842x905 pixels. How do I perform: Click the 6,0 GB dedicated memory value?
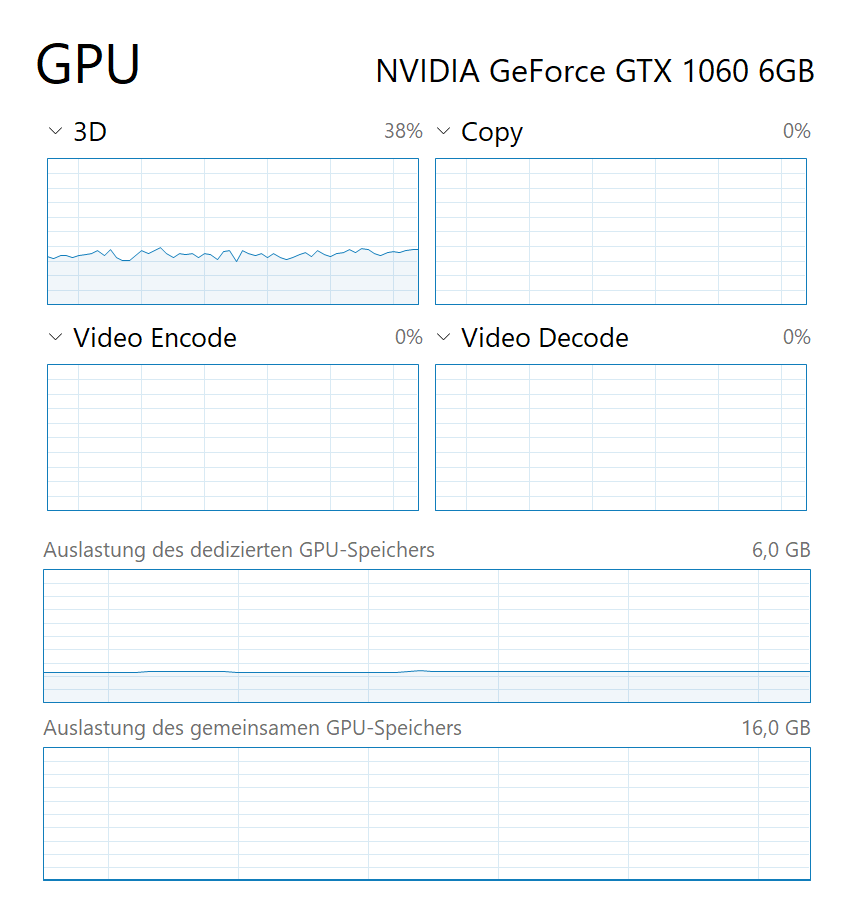point(781,550)
